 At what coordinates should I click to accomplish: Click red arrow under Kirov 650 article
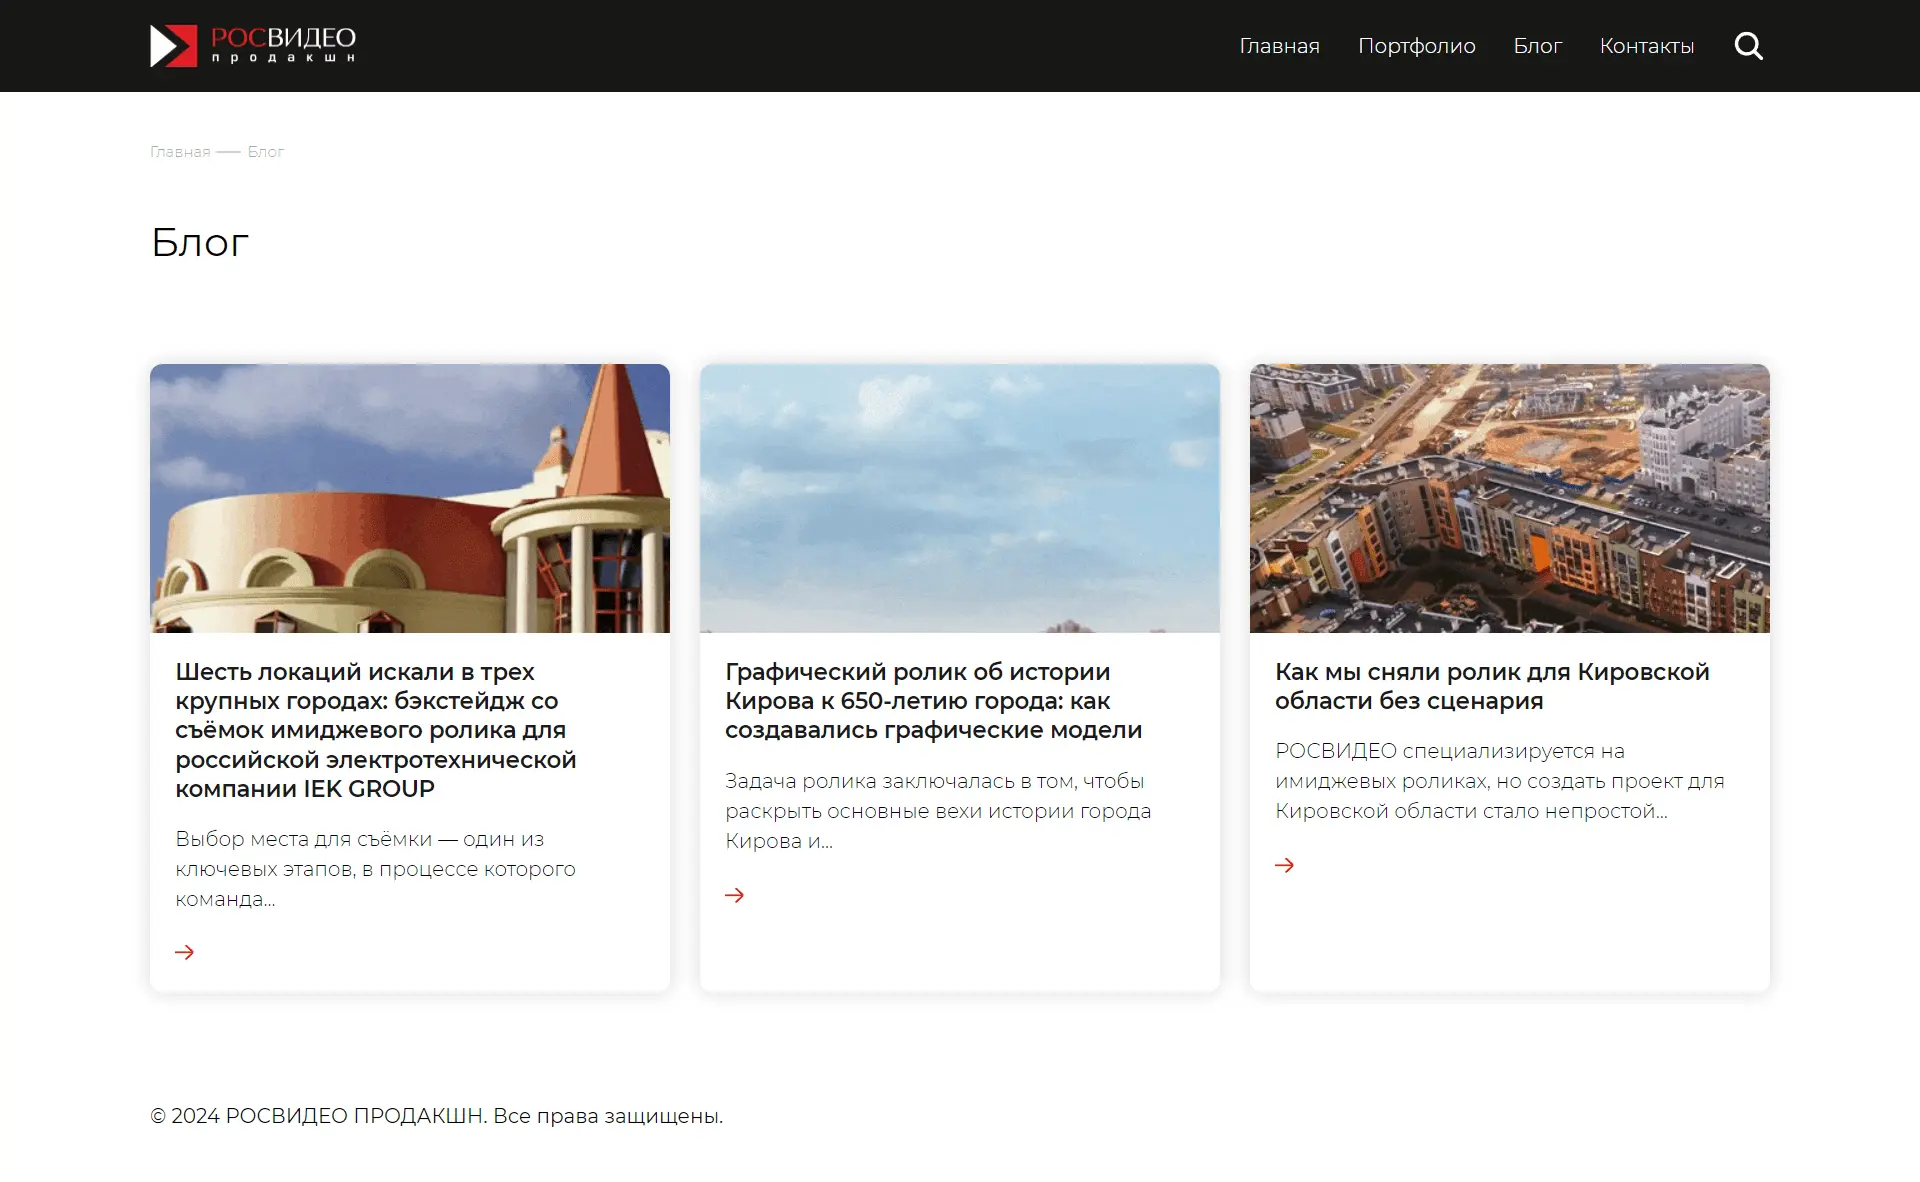pos(735,895)
